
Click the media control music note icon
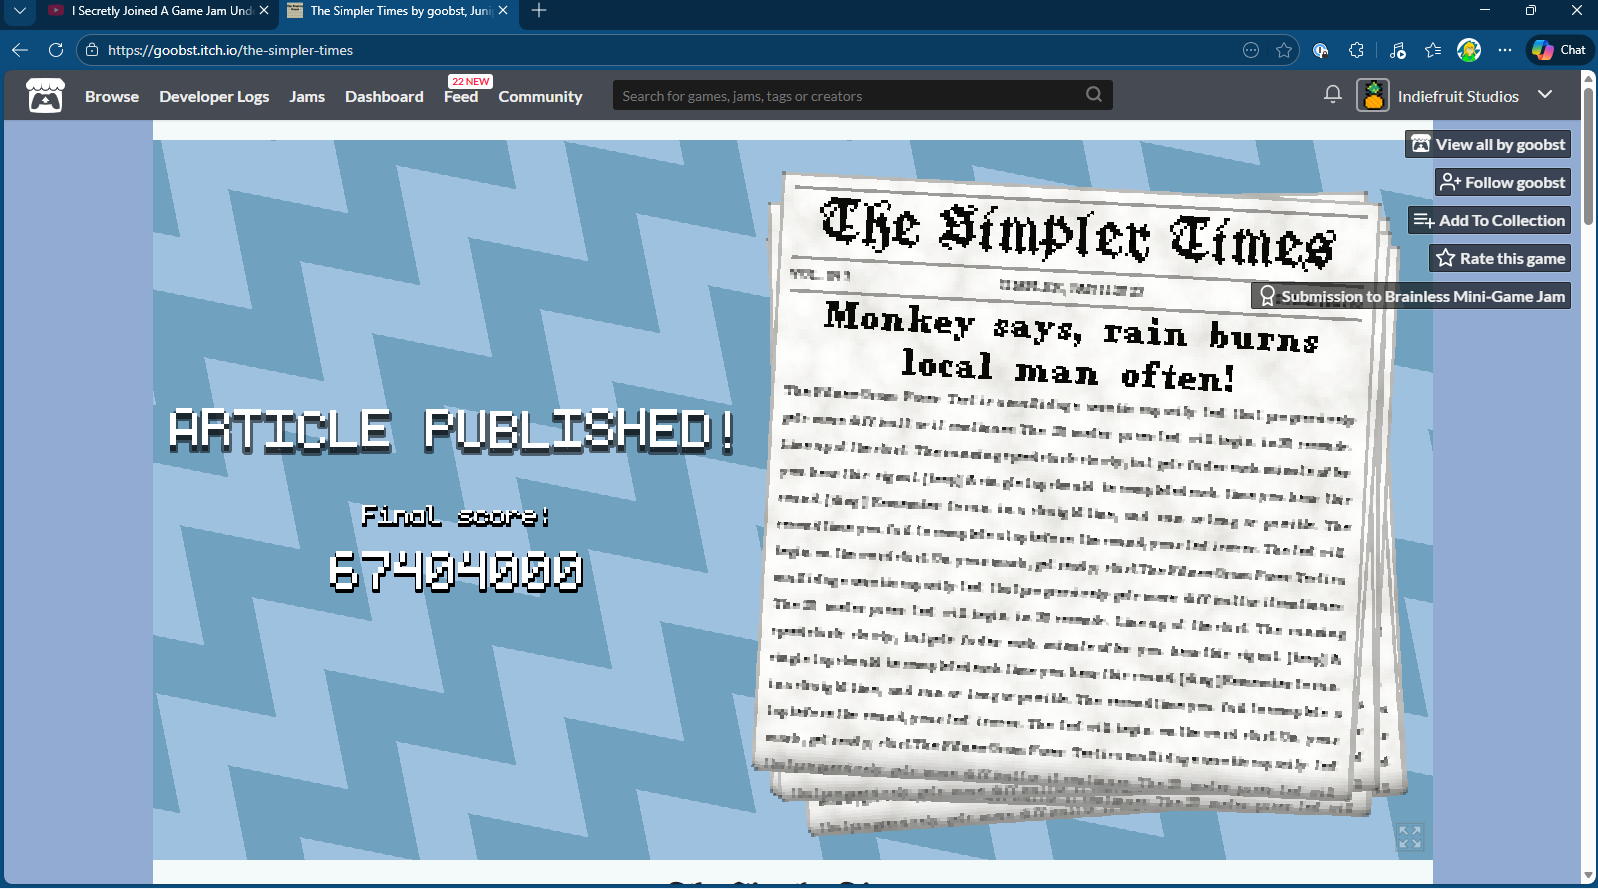coord(1398,50)
